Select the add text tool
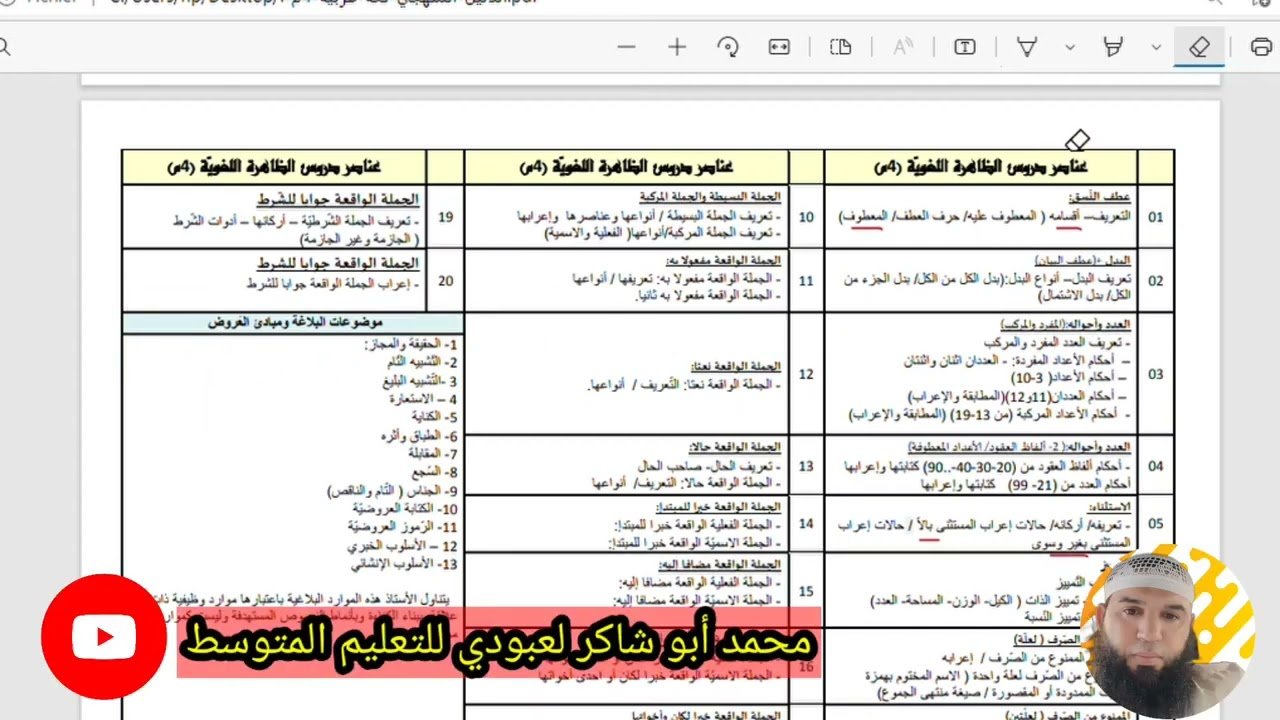The image size is (1280, 720). coord(965,47)
